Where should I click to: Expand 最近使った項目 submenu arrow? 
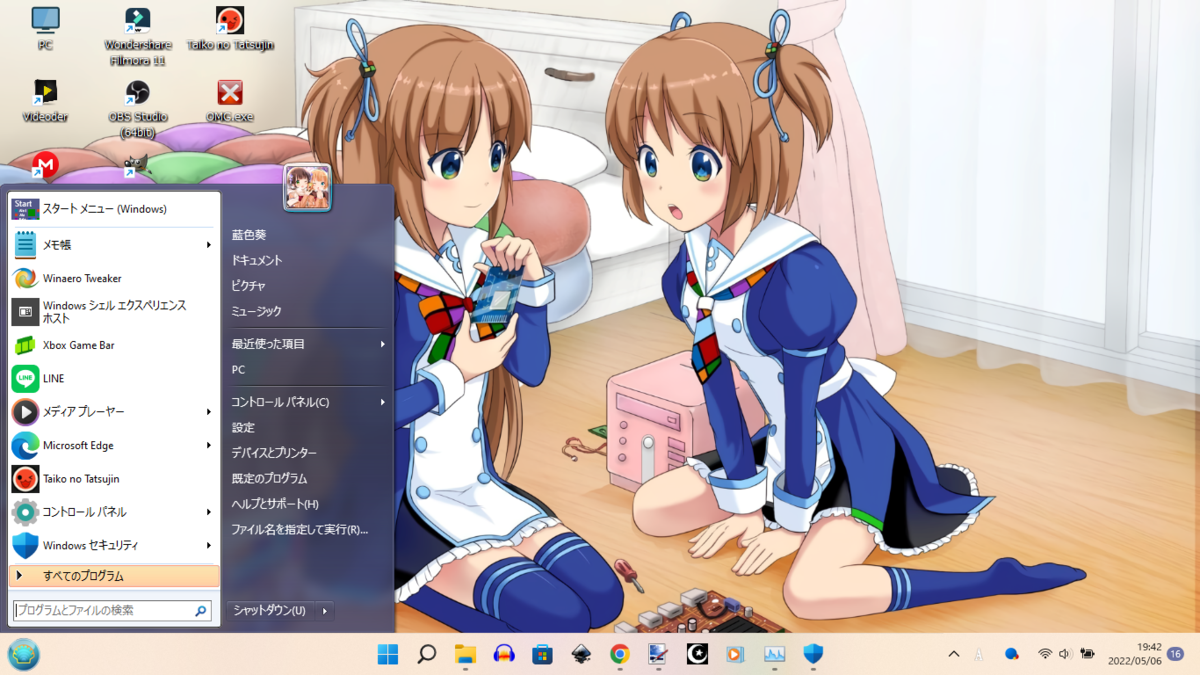point(382,344)
